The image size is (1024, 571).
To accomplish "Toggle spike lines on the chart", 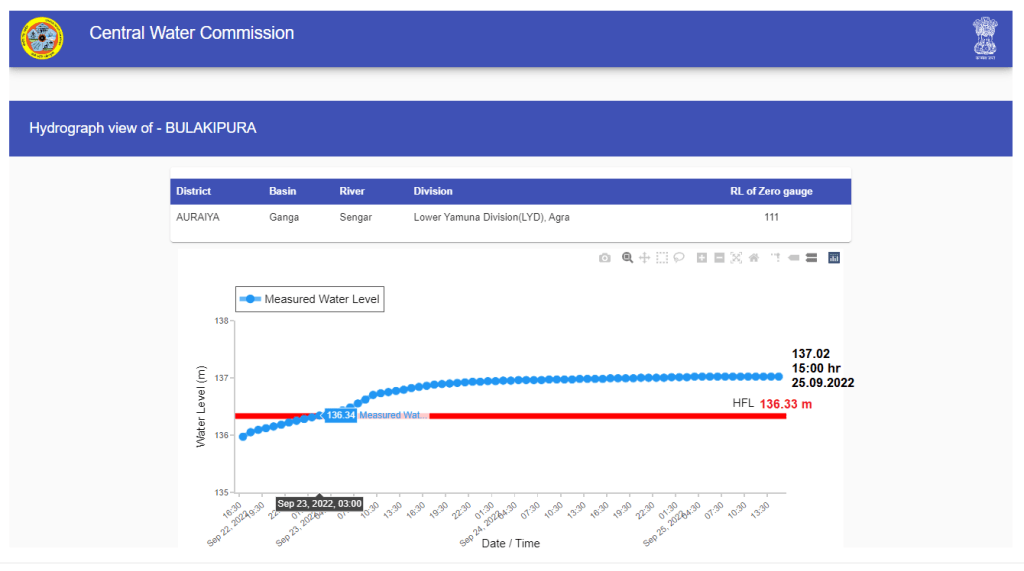I will pyautogui.click(x=776, y=258).
